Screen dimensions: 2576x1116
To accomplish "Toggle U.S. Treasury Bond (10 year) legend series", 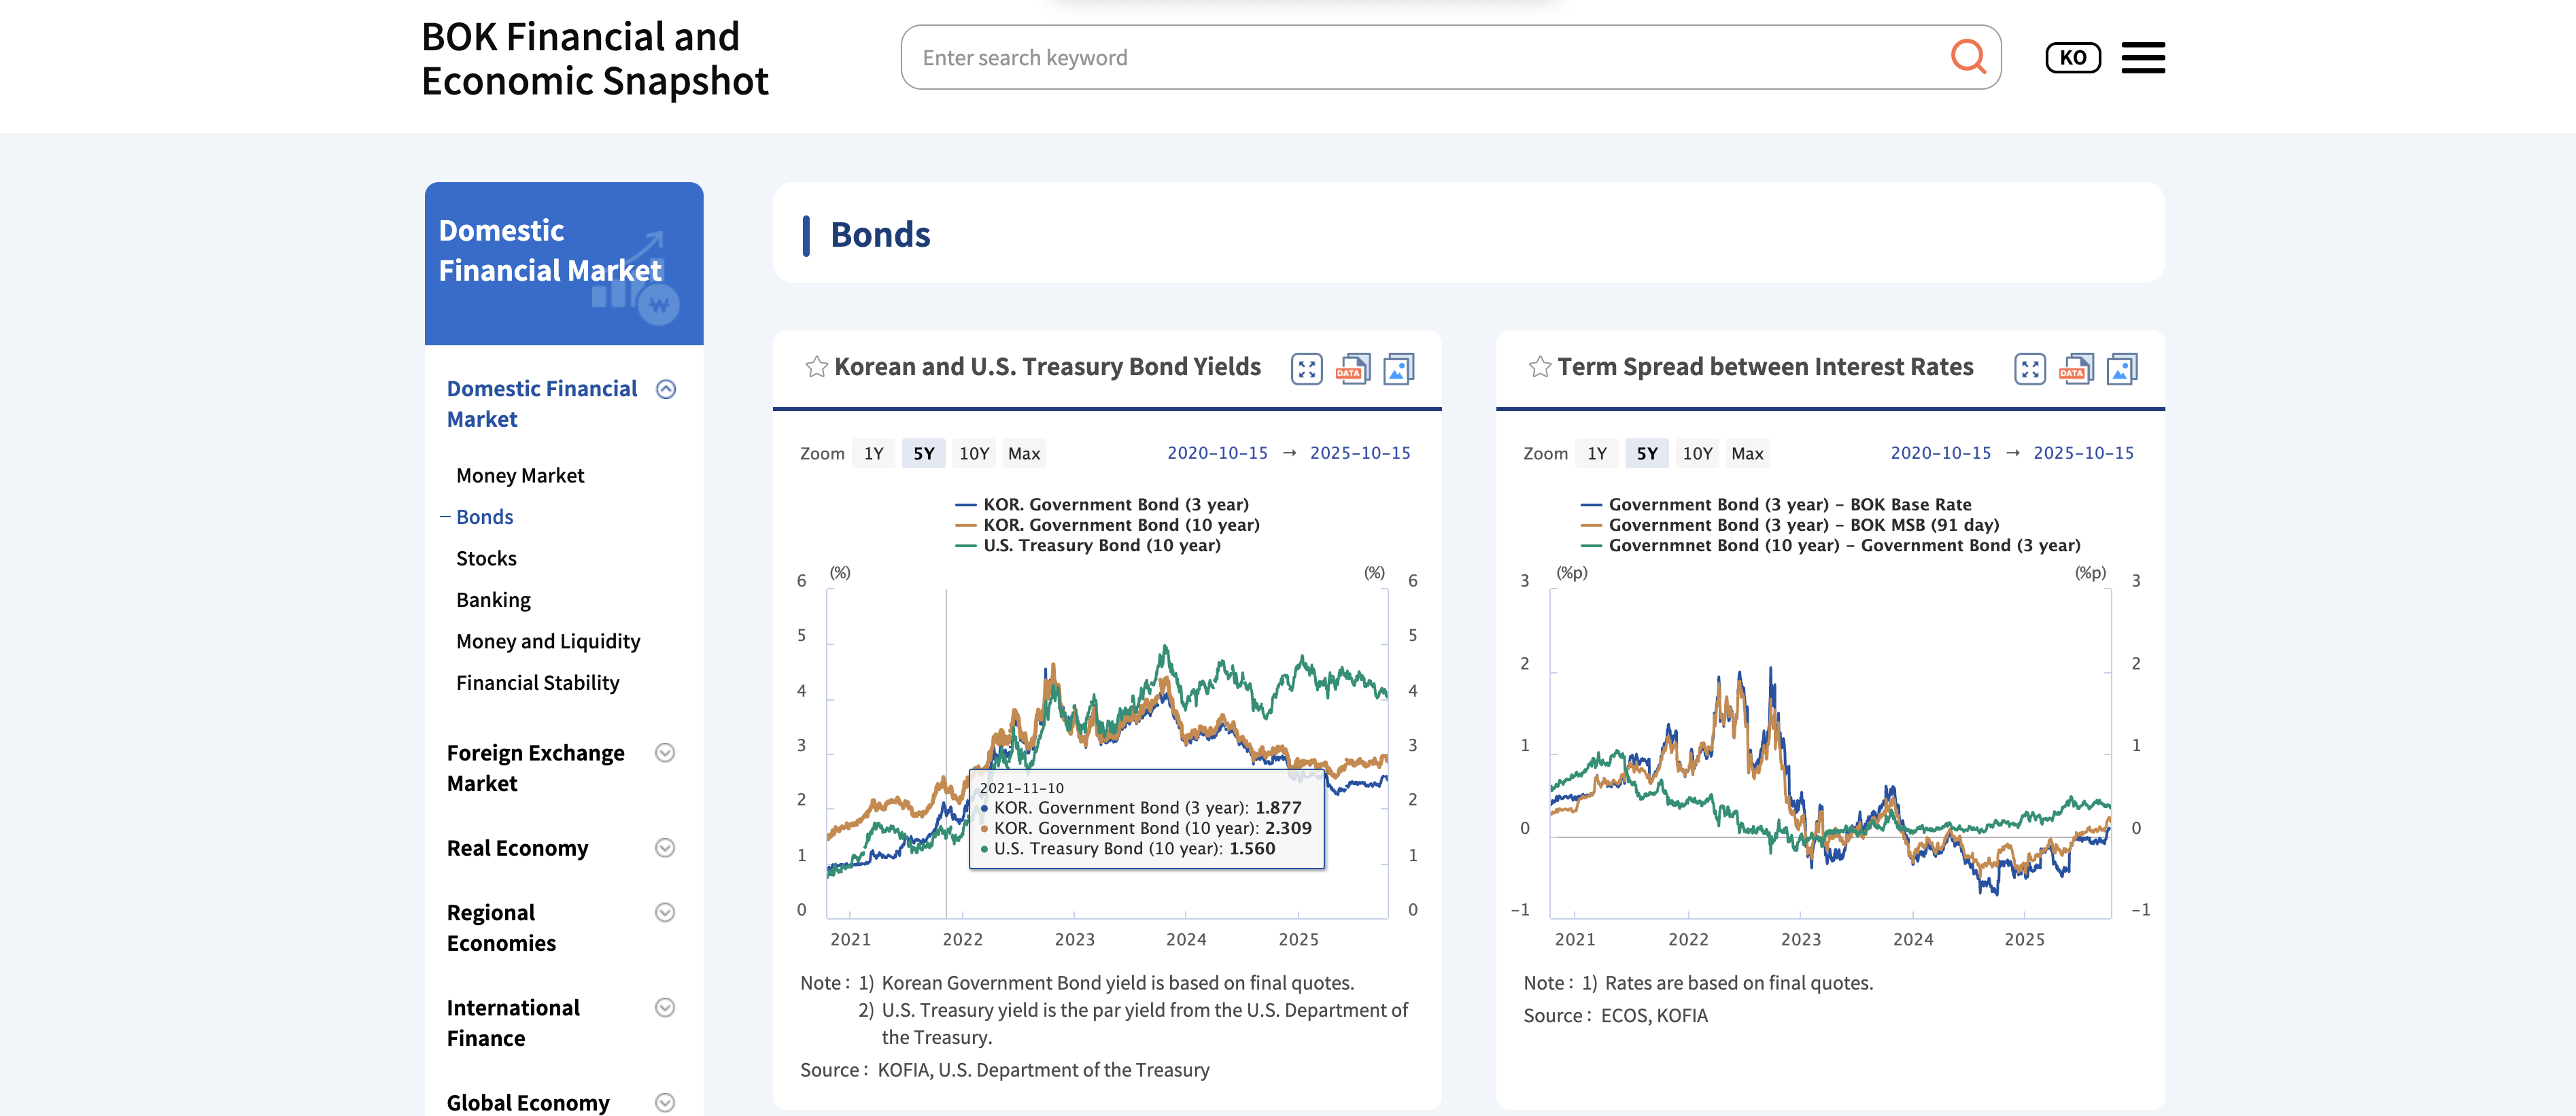I will tap(1101, 545).
